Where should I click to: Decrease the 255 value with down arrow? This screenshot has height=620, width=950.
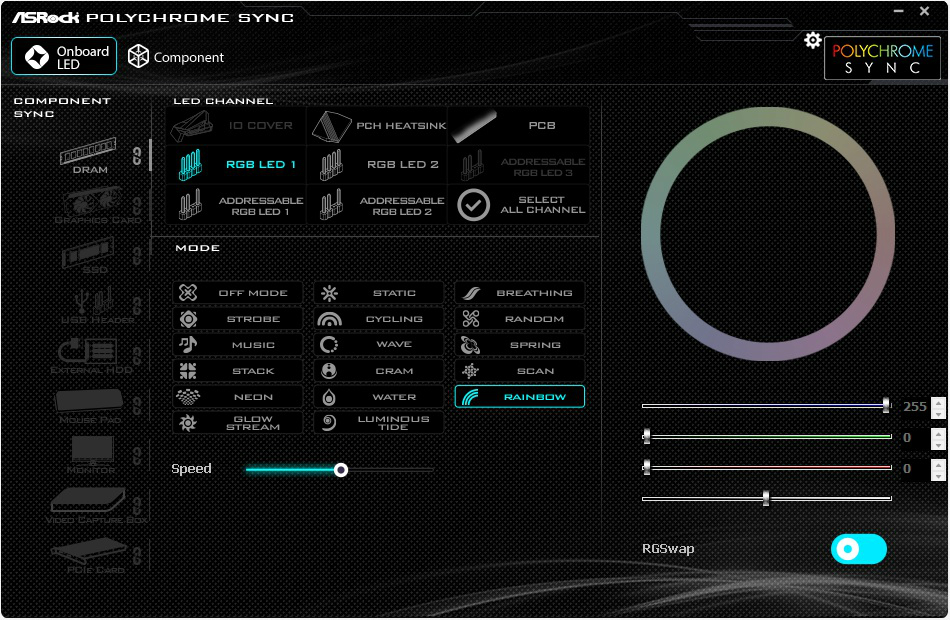point(938,413)
